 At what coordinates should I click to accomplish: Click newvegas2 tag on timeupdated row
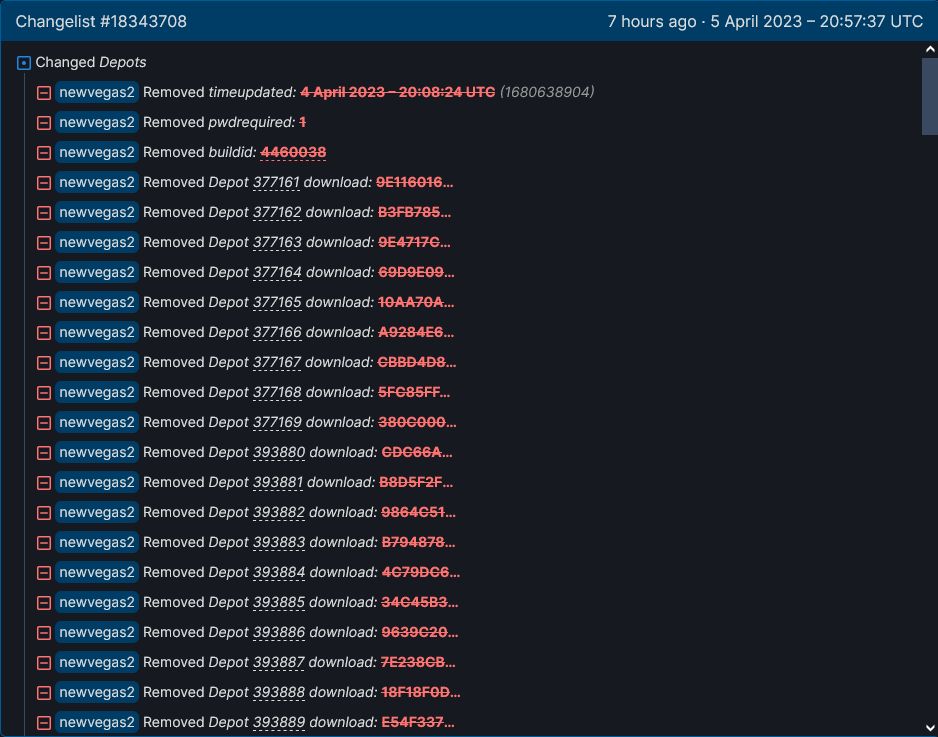[x=97, y=92]
